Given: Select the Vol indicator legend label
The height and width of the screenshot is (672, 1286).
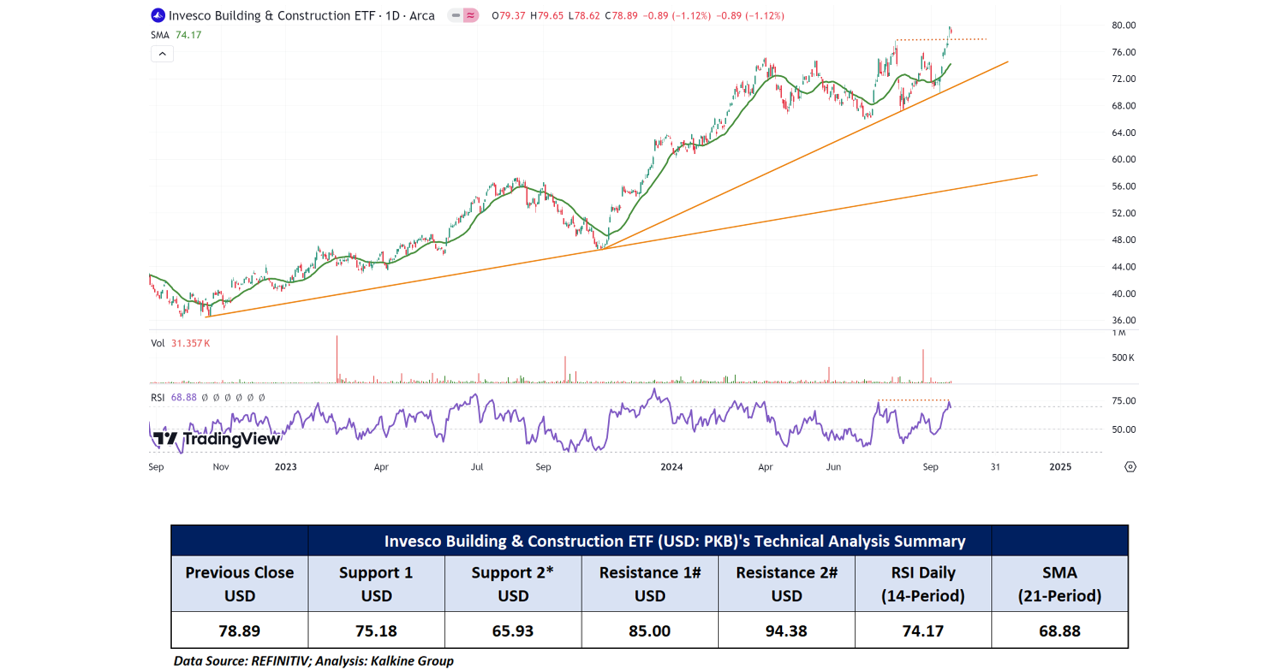Looking at the screenshot, I should 158,343.
